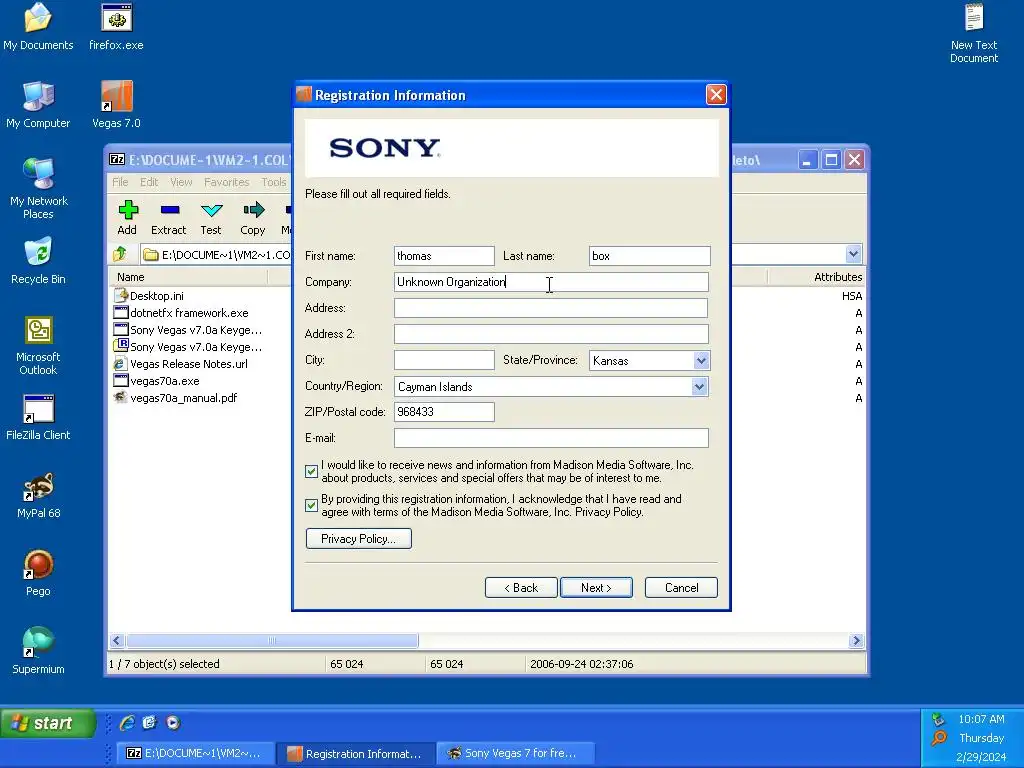Open the Favorites menu in 7-Zip

[x=227, y=182]
